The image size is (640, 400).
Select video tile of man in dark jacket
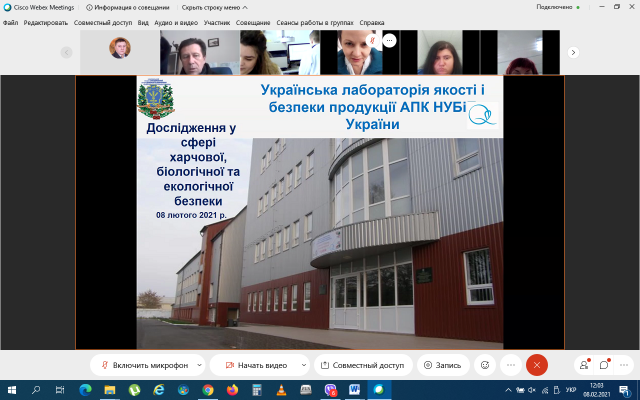pyautogui.click(x=200, y=52)
